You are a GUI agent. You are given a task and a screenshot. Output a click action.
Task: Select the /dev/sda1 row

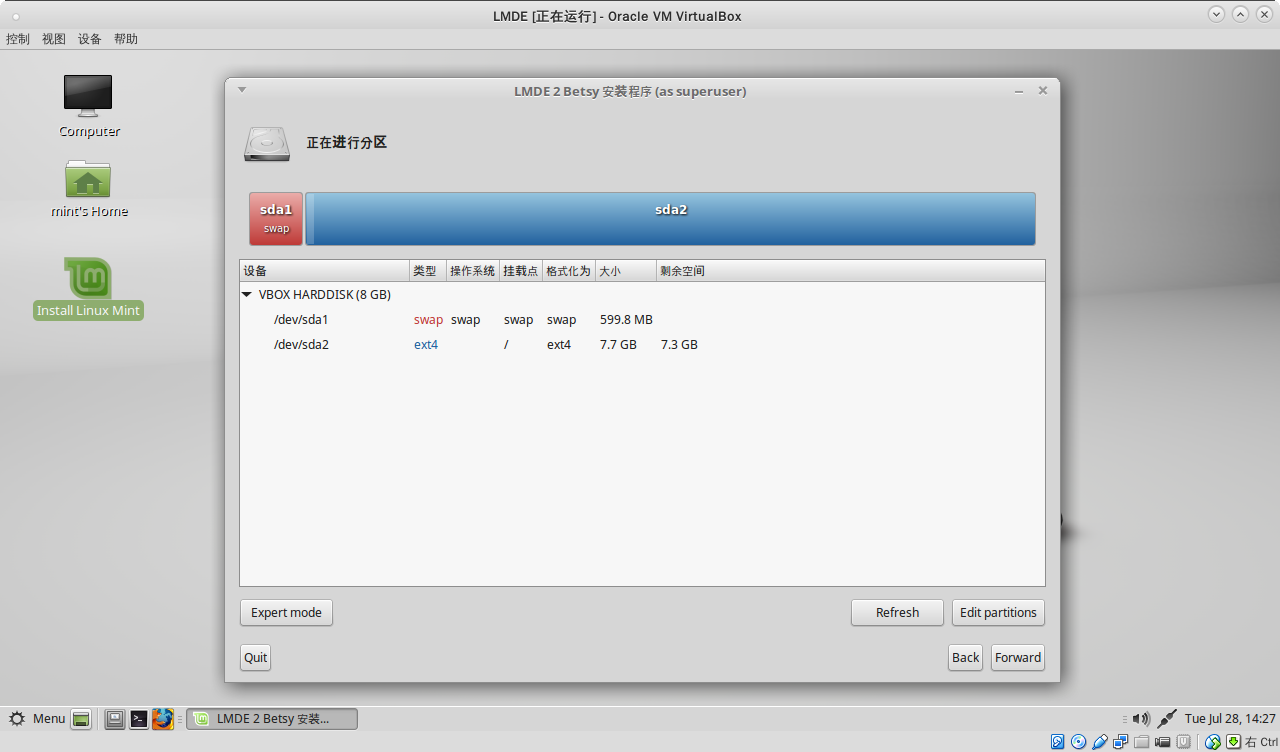coord(642,320)
